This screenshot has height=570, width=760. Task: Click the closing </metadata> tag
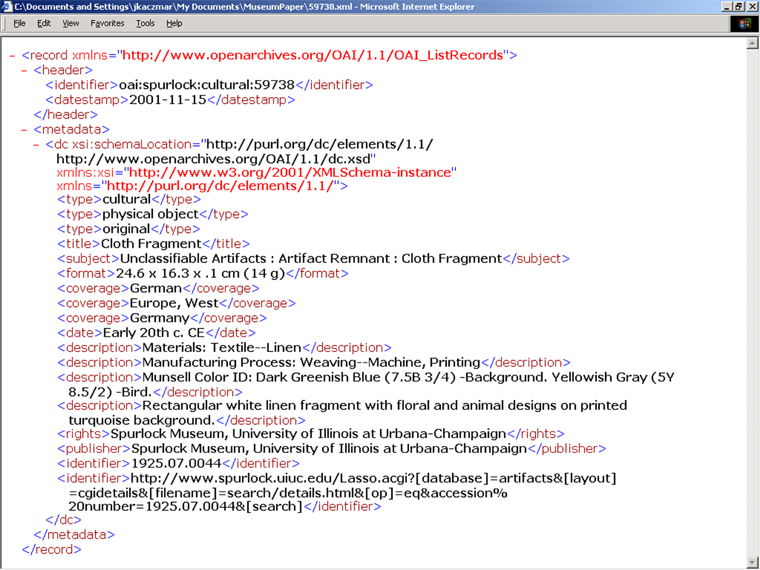point(74,535)
